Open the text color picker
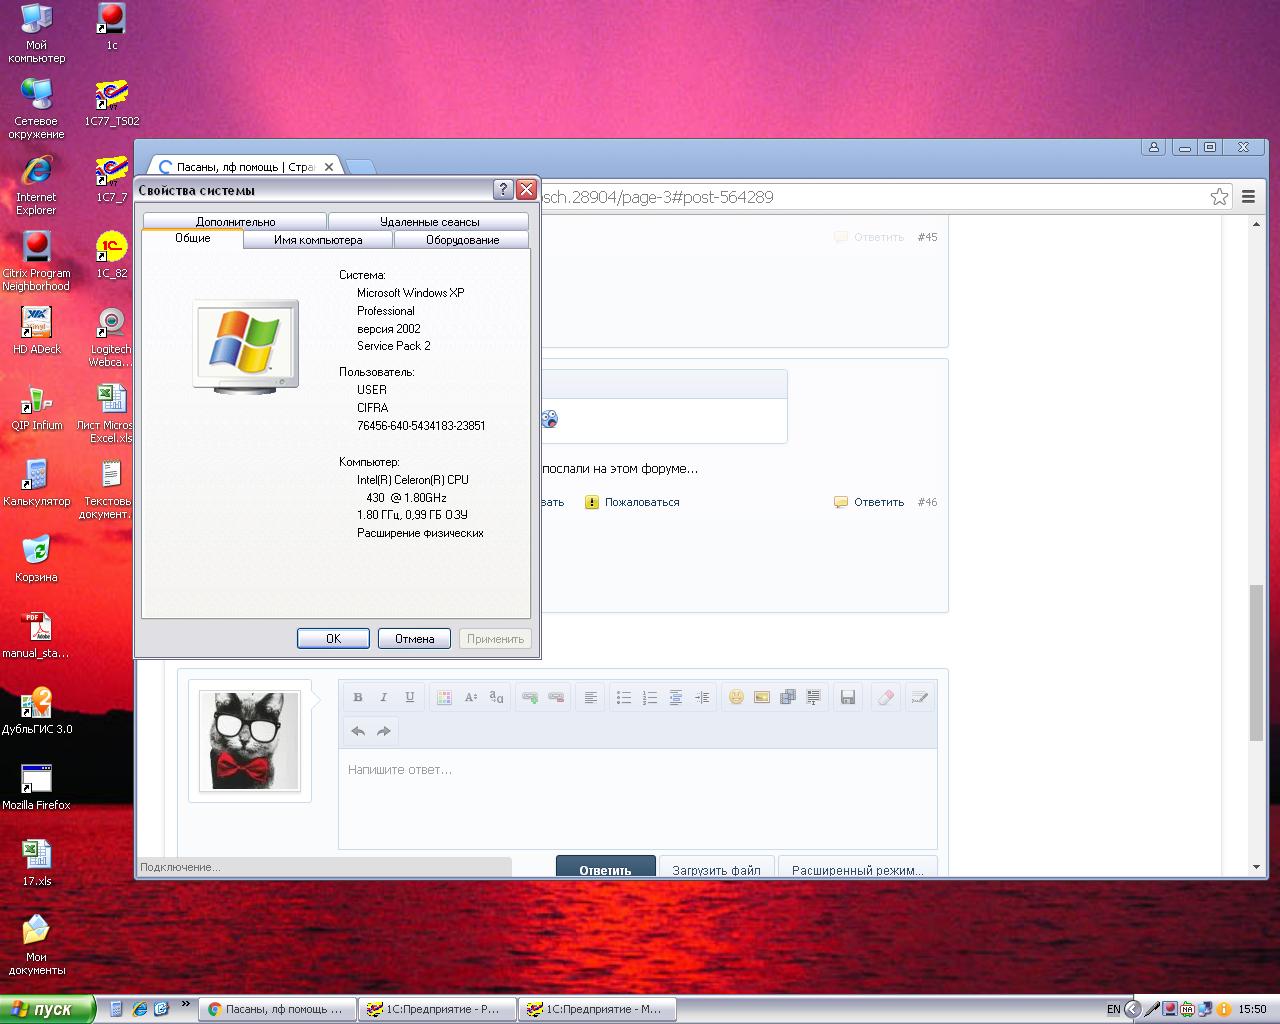The height and width of the screenshot is (1024, 1280). [x=444, y=697]
